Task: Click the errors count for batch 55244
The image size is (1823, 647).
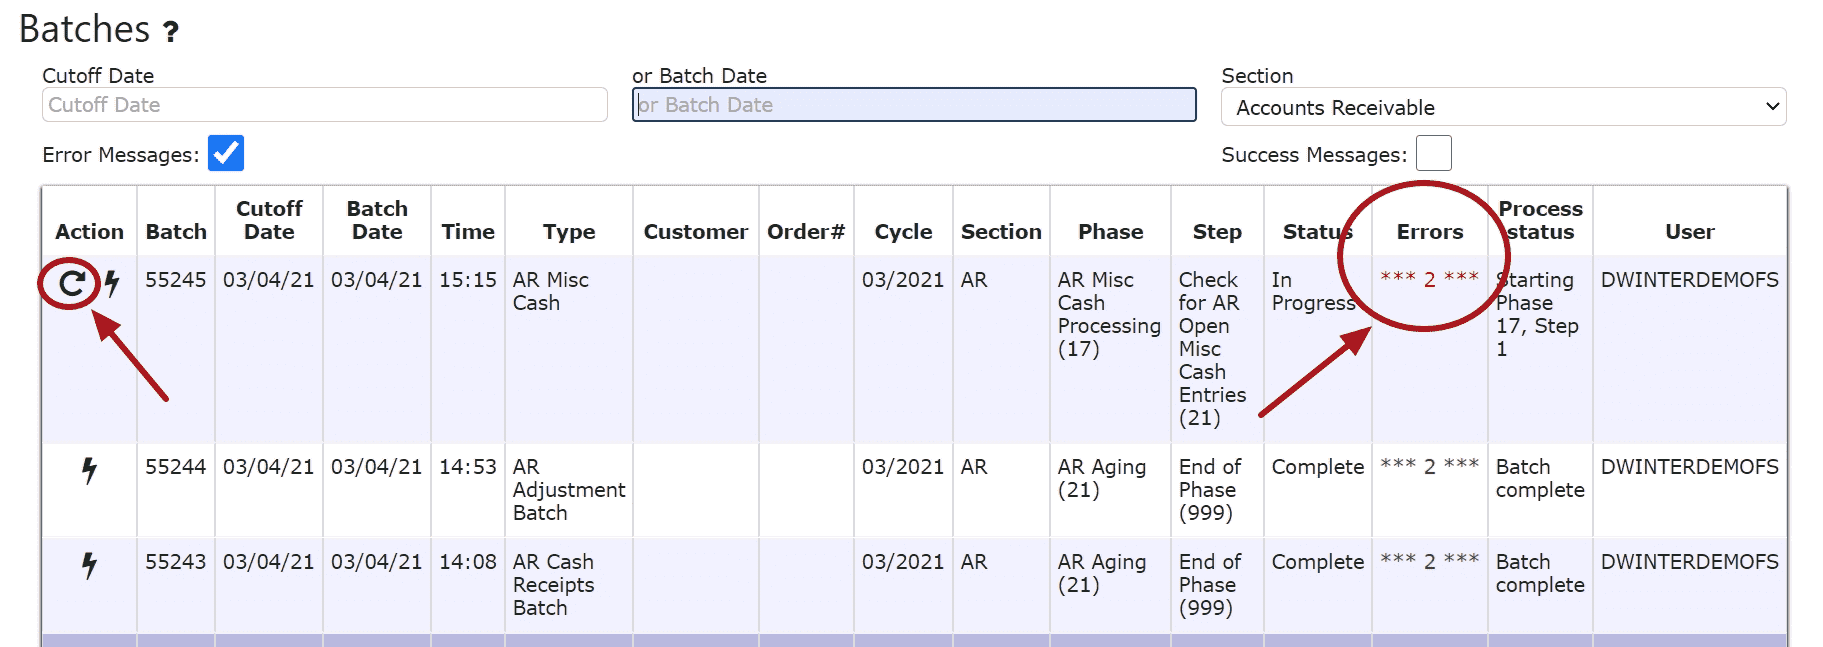Action: (x=1428, y=467)
